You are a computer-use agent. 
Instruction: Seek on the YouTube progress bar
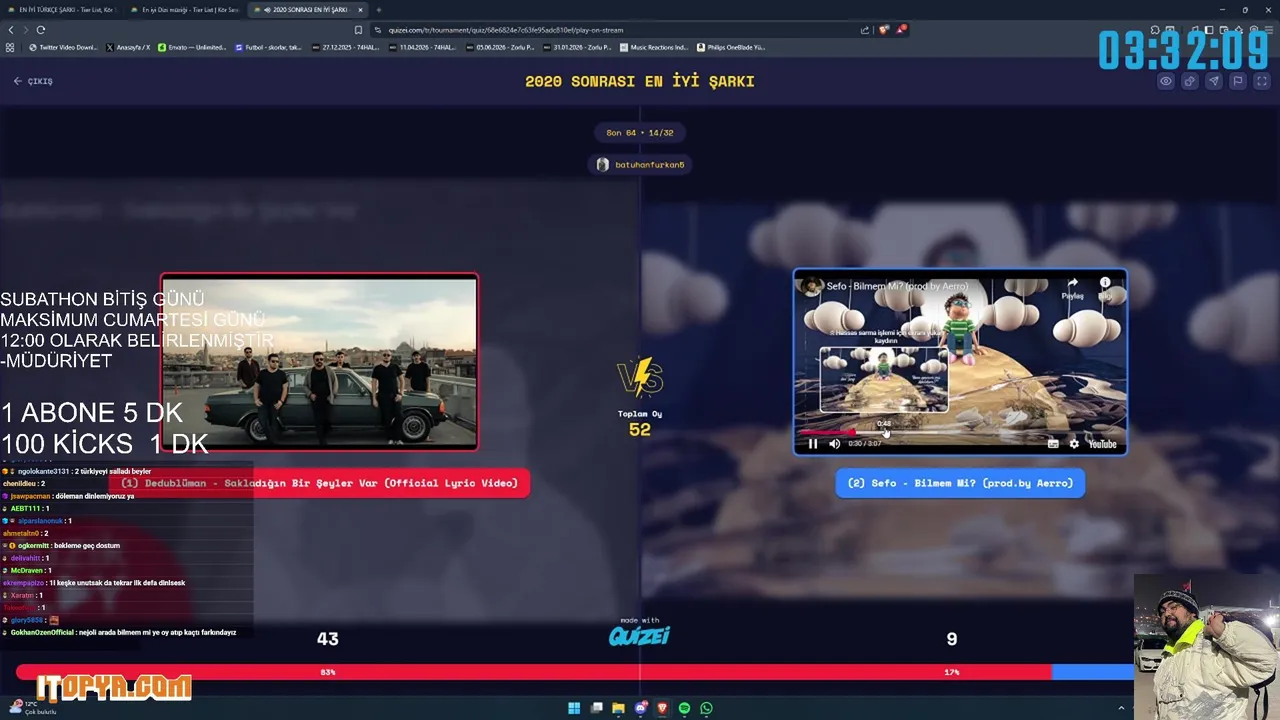pos(959,433)
